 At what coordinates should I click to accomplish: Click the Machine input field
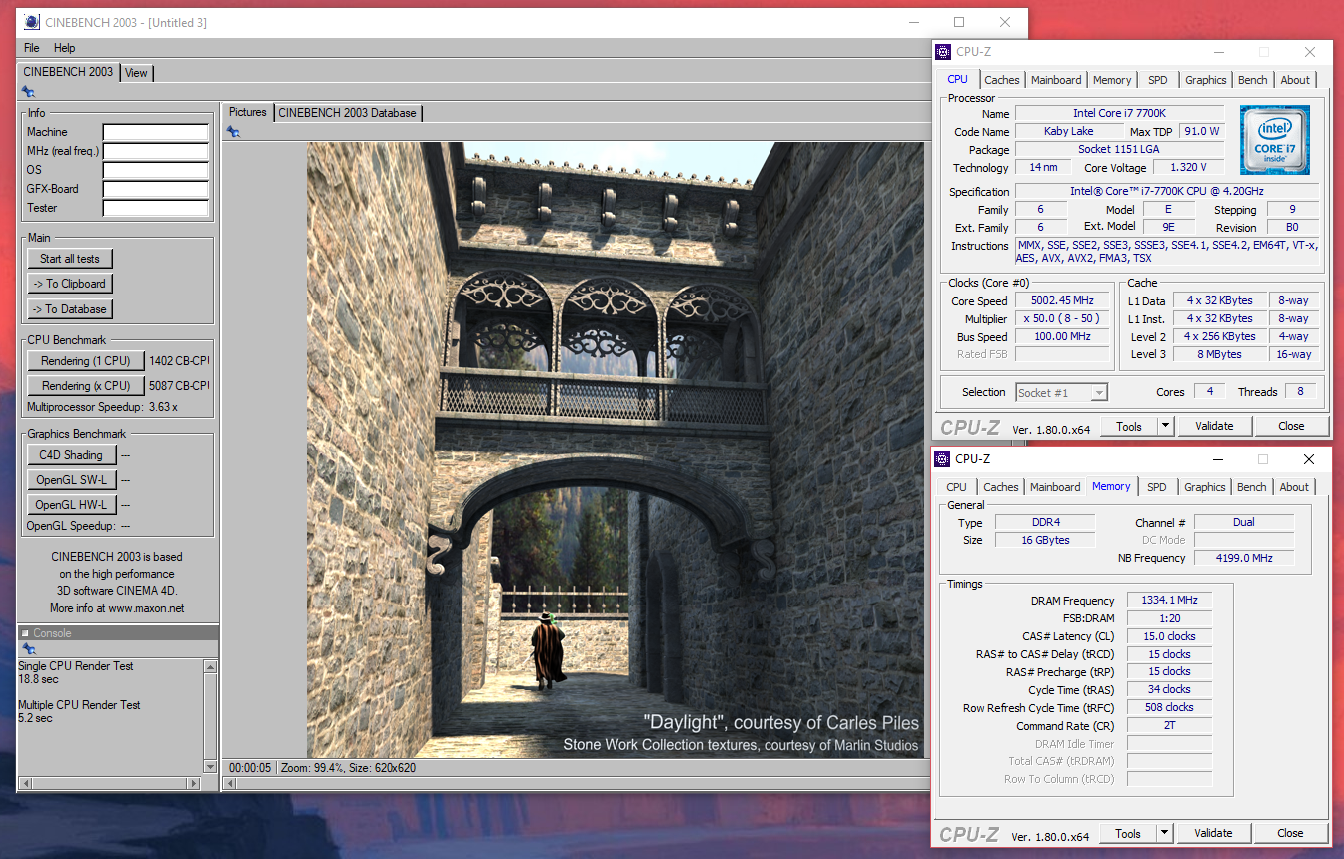click(x=155, y=132)
